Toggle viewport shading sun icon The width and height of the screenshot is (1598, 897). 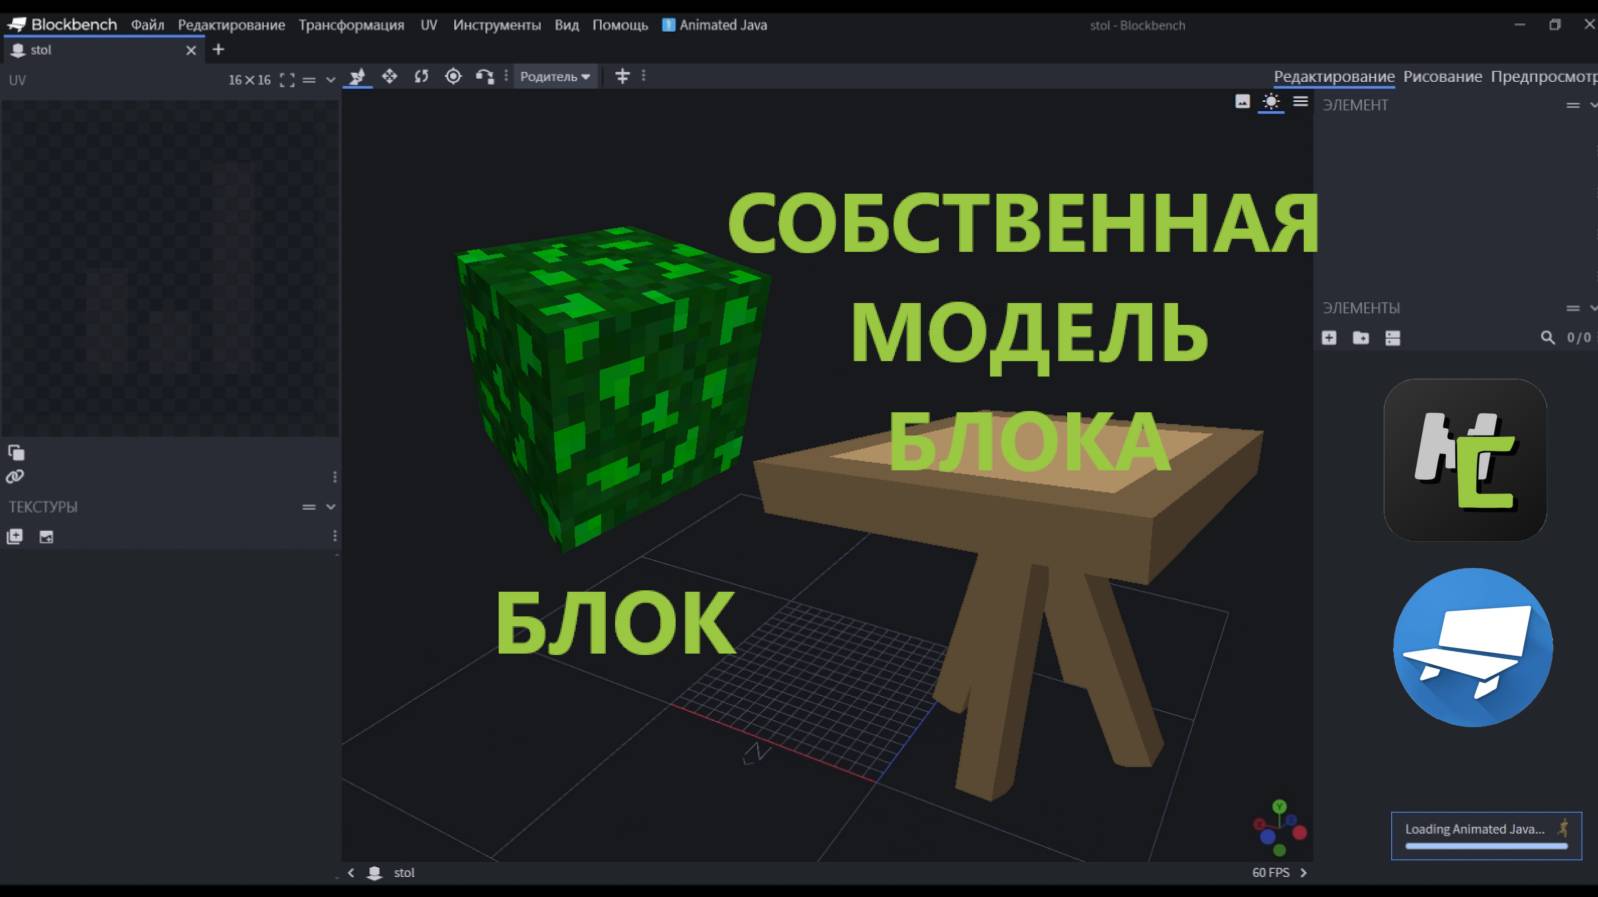tap(1271, 101)
